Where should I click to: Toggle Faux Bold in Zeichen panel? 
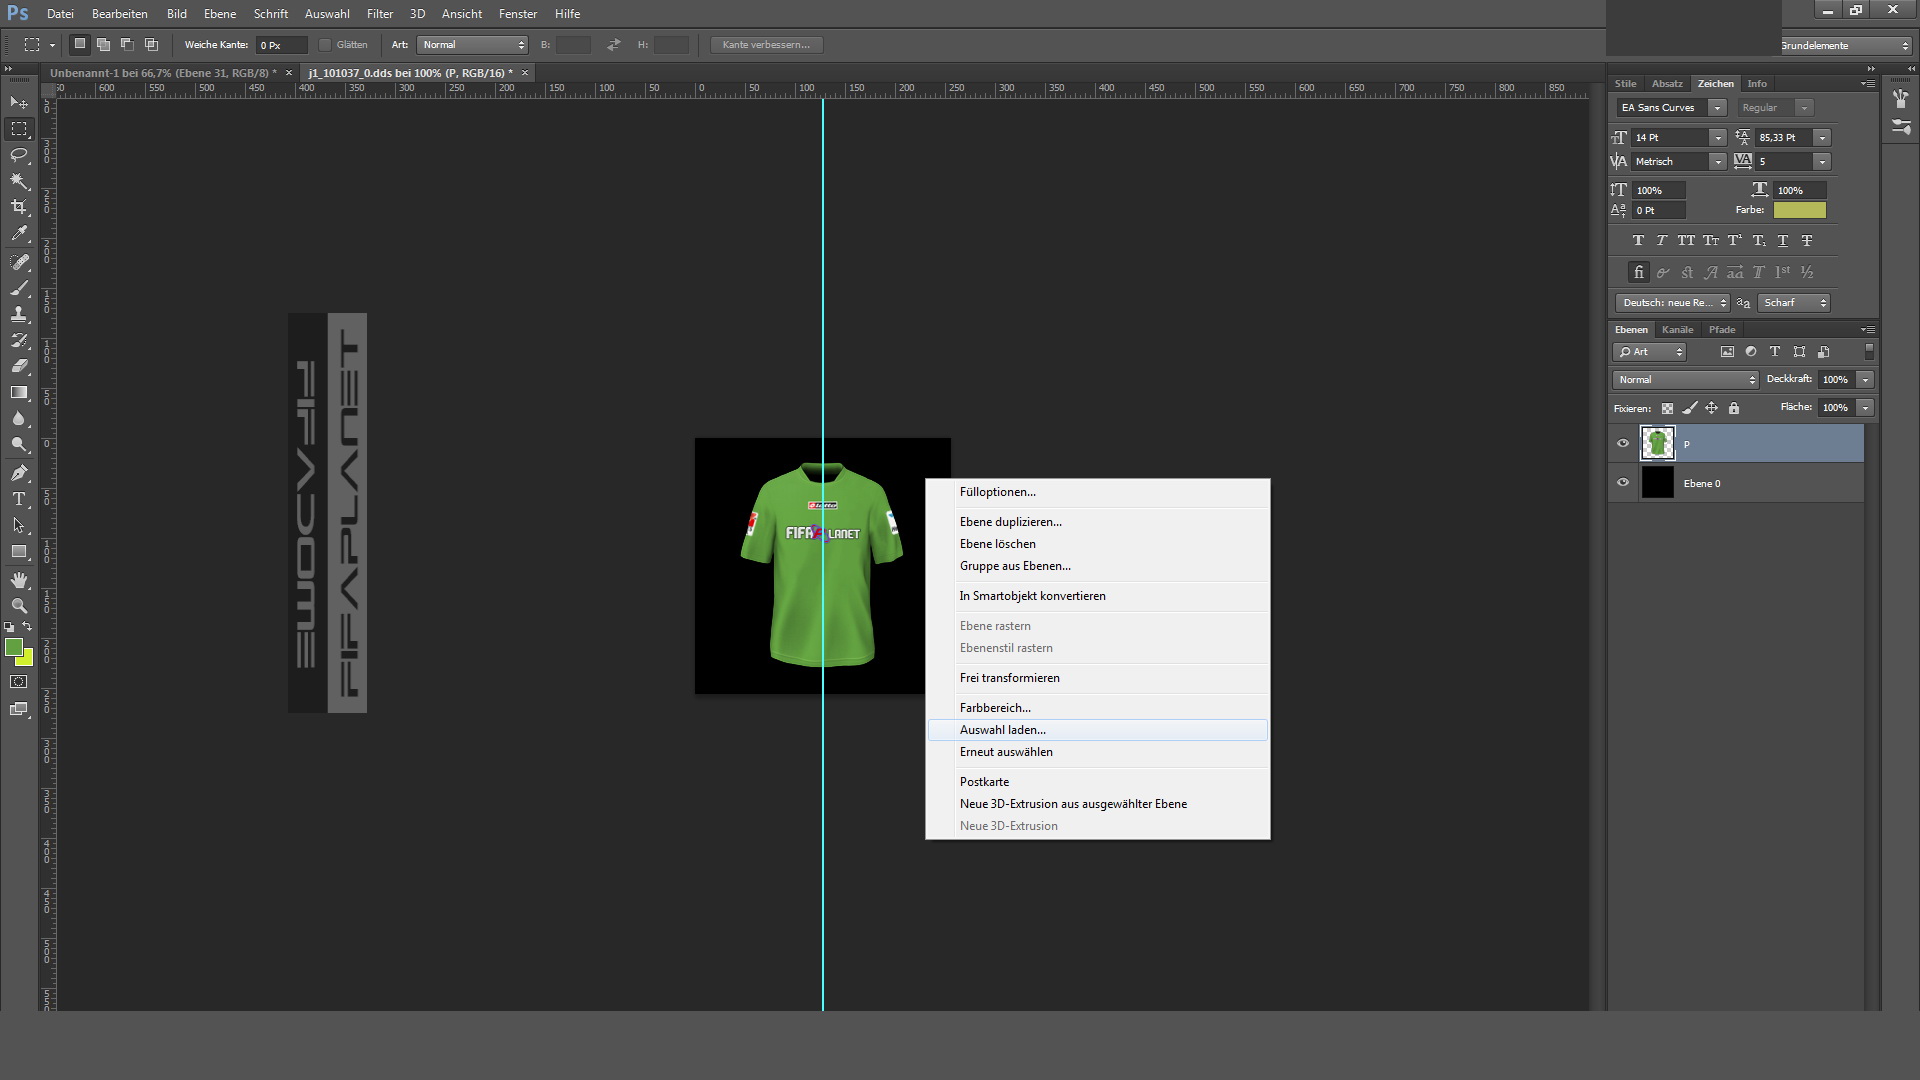(1638, 241)
